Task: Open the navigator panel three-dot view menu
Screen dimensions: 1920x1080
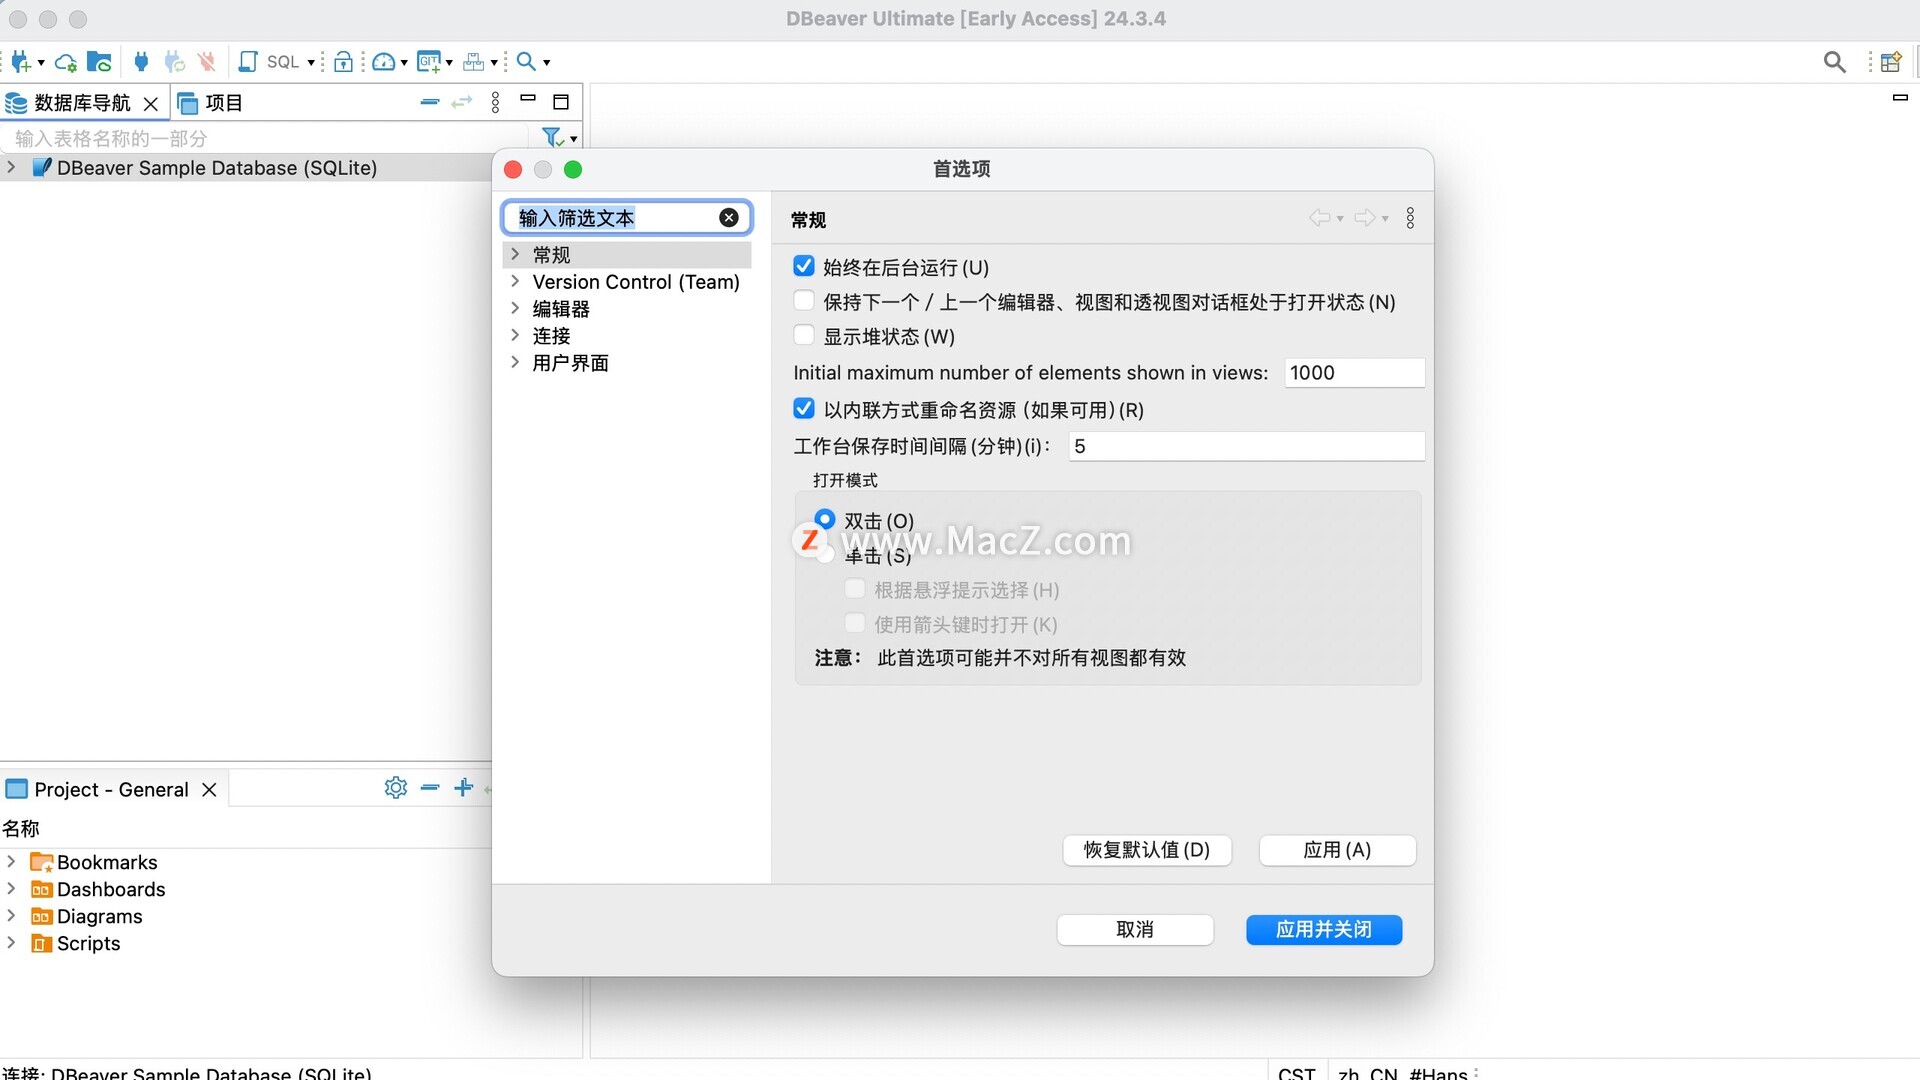Action: (x=495, y=102)
